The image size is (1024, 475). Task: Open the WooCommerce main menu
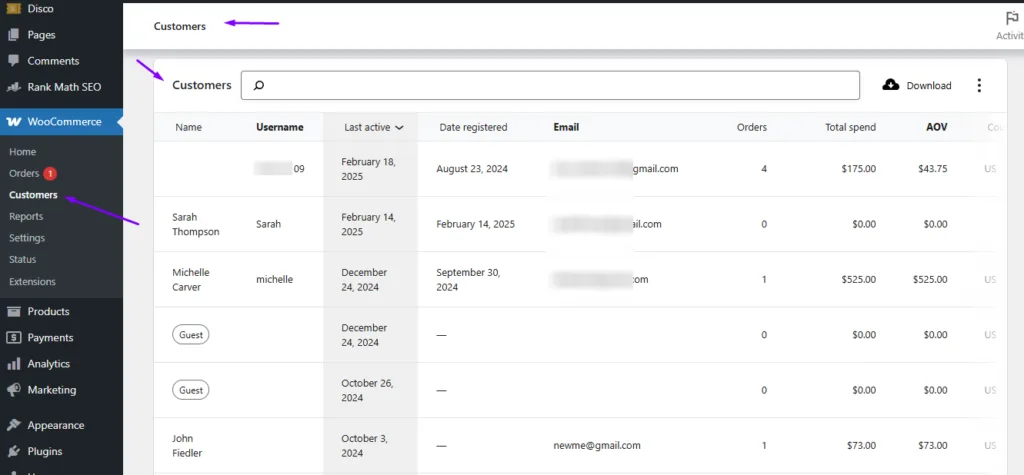pyautogui.click(x=61, y=122)
